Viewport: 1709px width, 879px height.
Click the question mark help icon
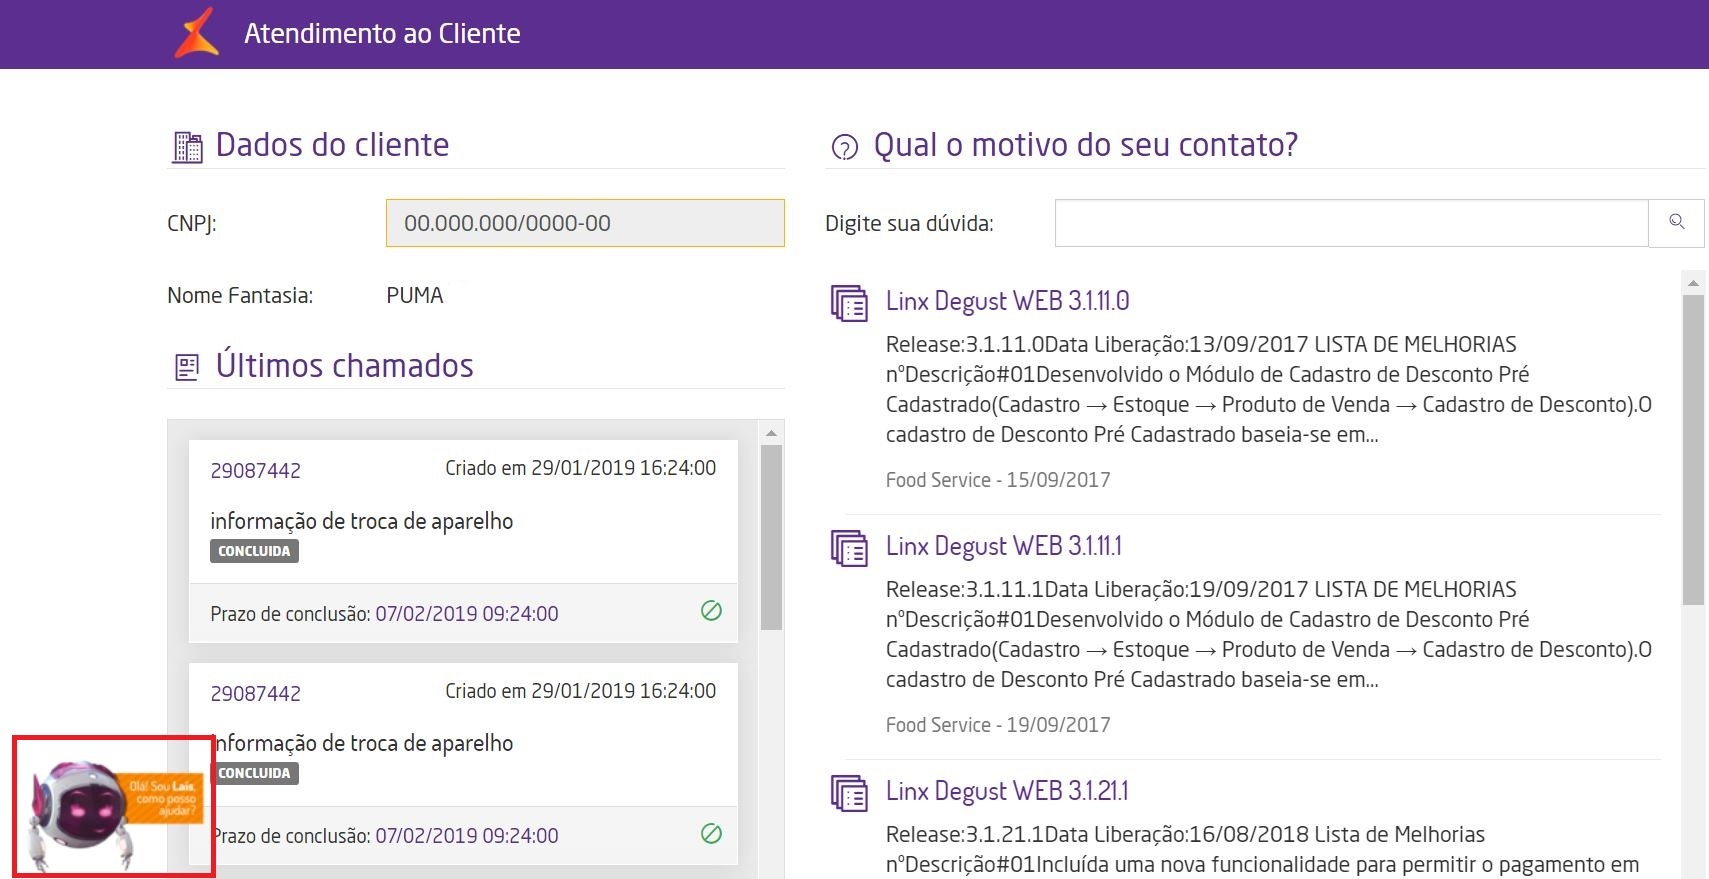845,148
